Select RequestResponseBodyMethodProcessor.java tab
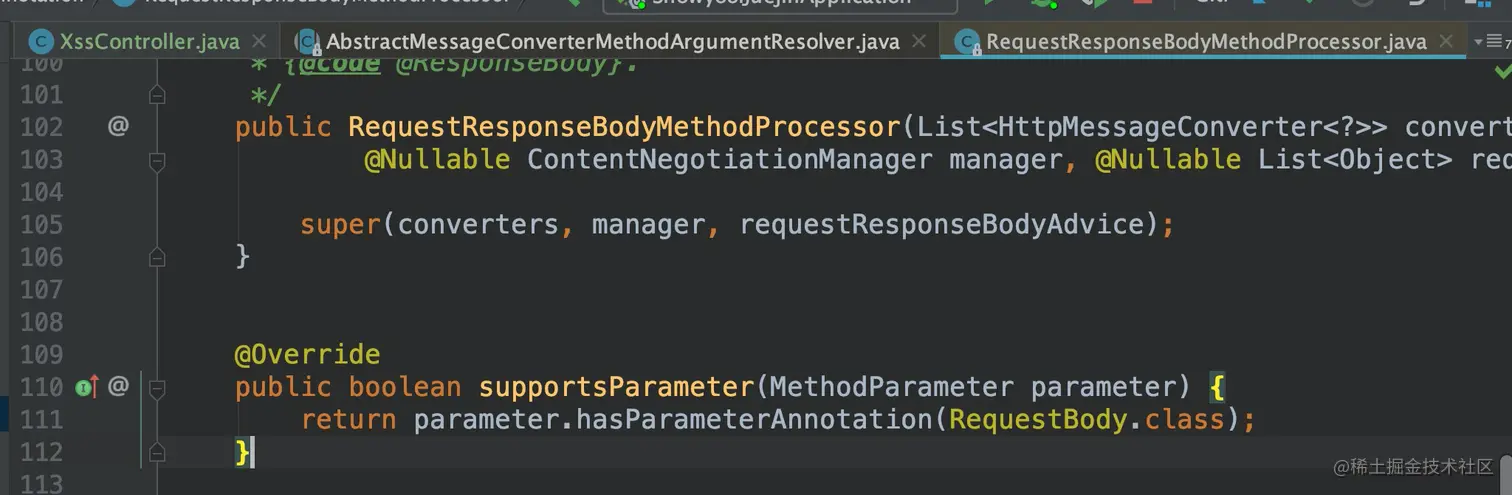 point(1205,42)
